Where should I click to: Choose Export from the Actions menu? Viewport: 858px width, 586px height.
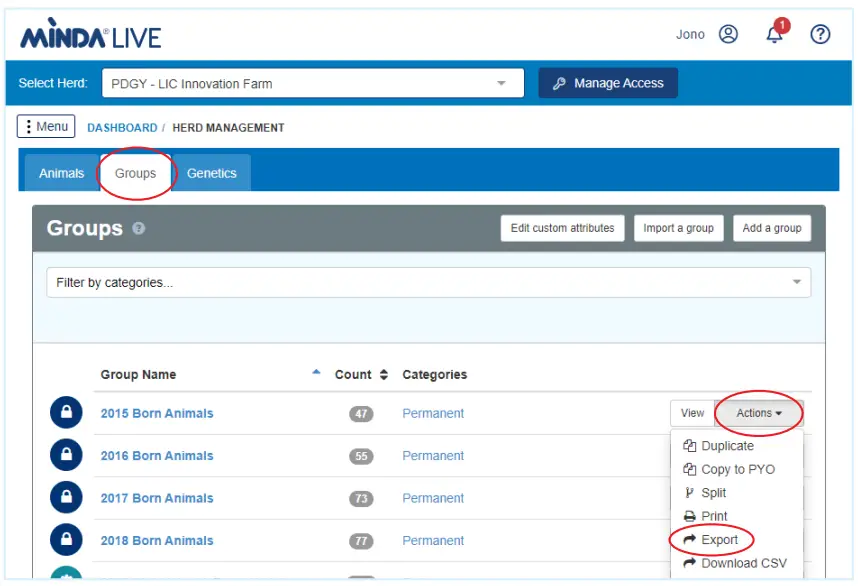[x=711, y=540]
